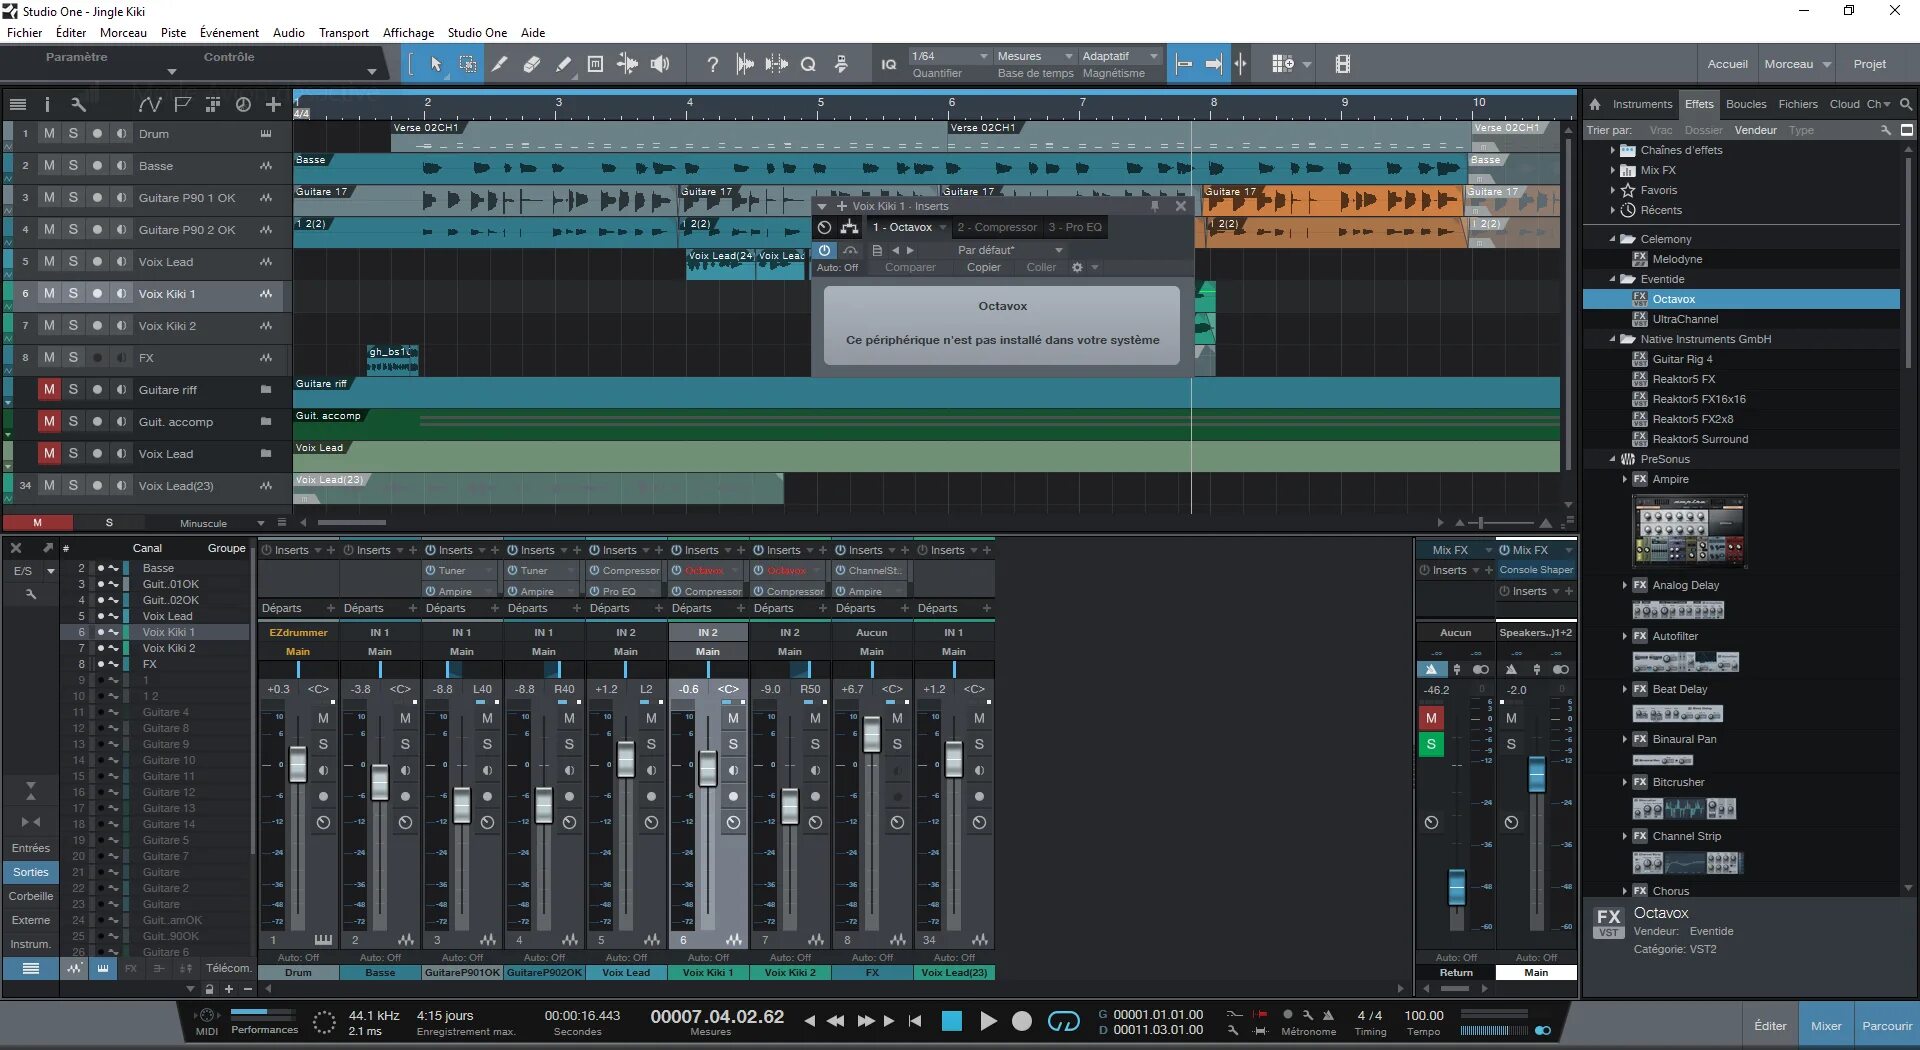
Task: Adjust the Voix Kiki 1 channel fader
Action: 707,767
